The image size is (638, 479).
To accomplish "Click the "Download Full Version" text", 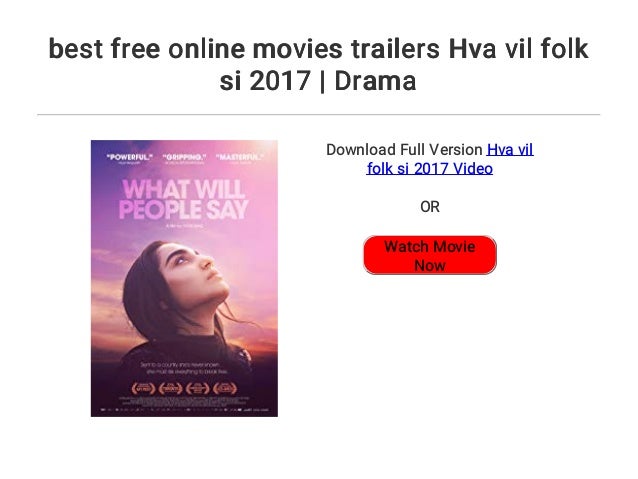I will click(404, 150).
